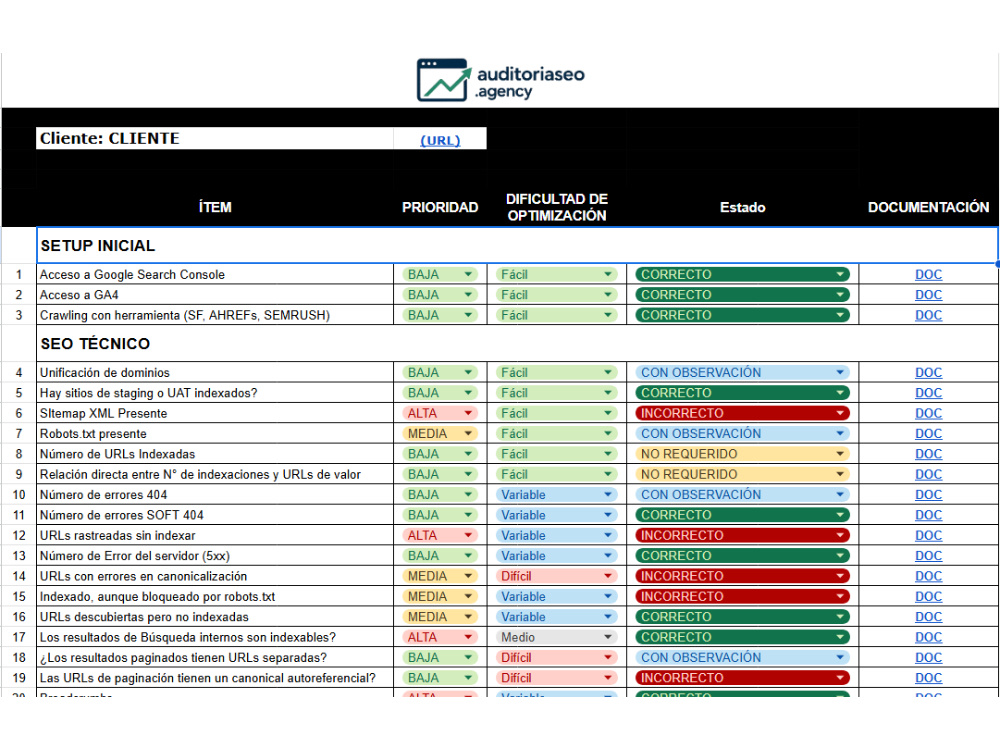
Task: Open DOC link for Unificación de dominios
Action: (x=929, y=372)
